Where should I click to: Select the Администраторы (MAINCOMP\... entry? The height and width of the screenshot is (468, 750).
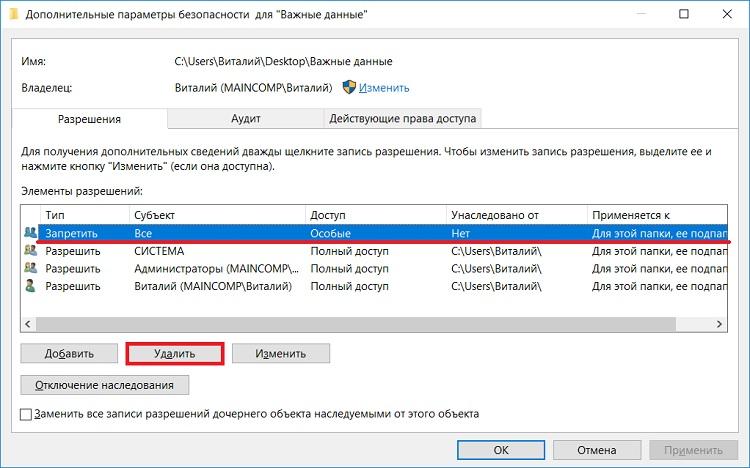pos(374,268)
